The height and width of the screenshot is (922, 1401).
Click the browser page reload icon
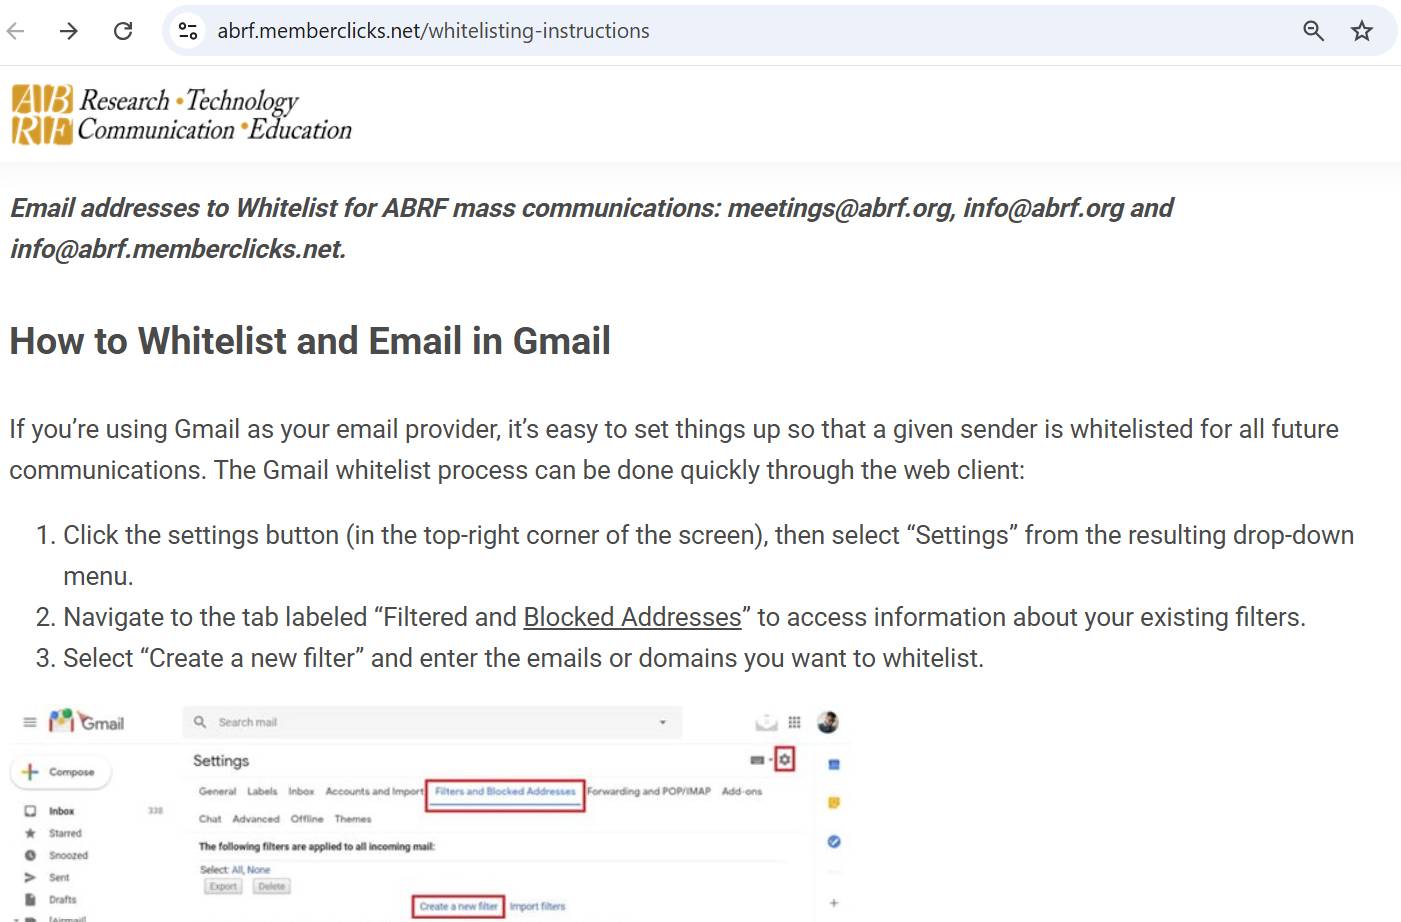click(x=123, y=30)
